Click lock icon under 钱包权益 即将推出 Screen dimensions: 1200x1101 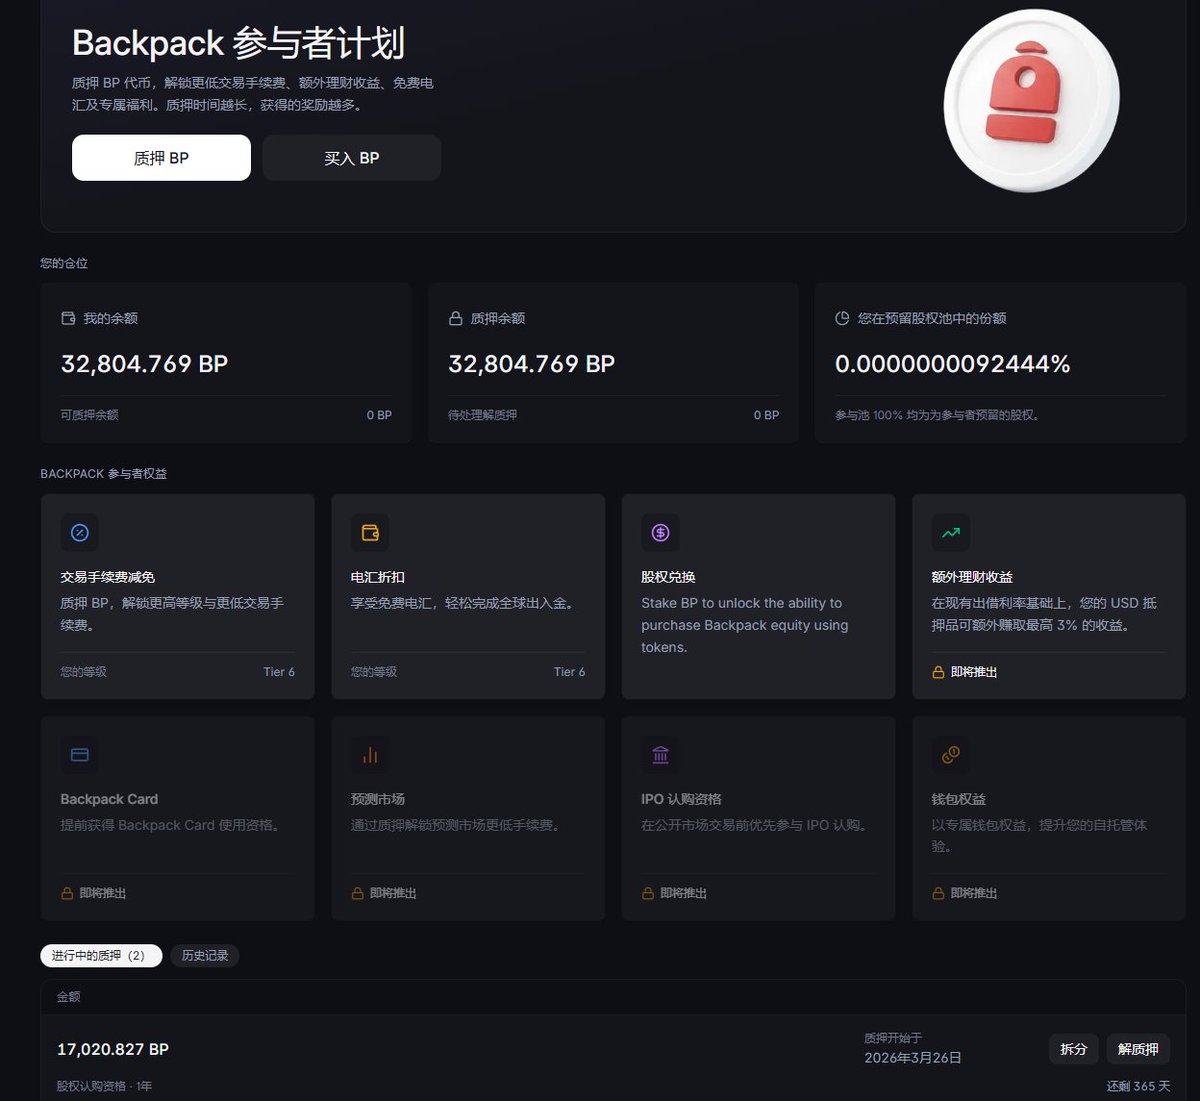coord(938,893)
